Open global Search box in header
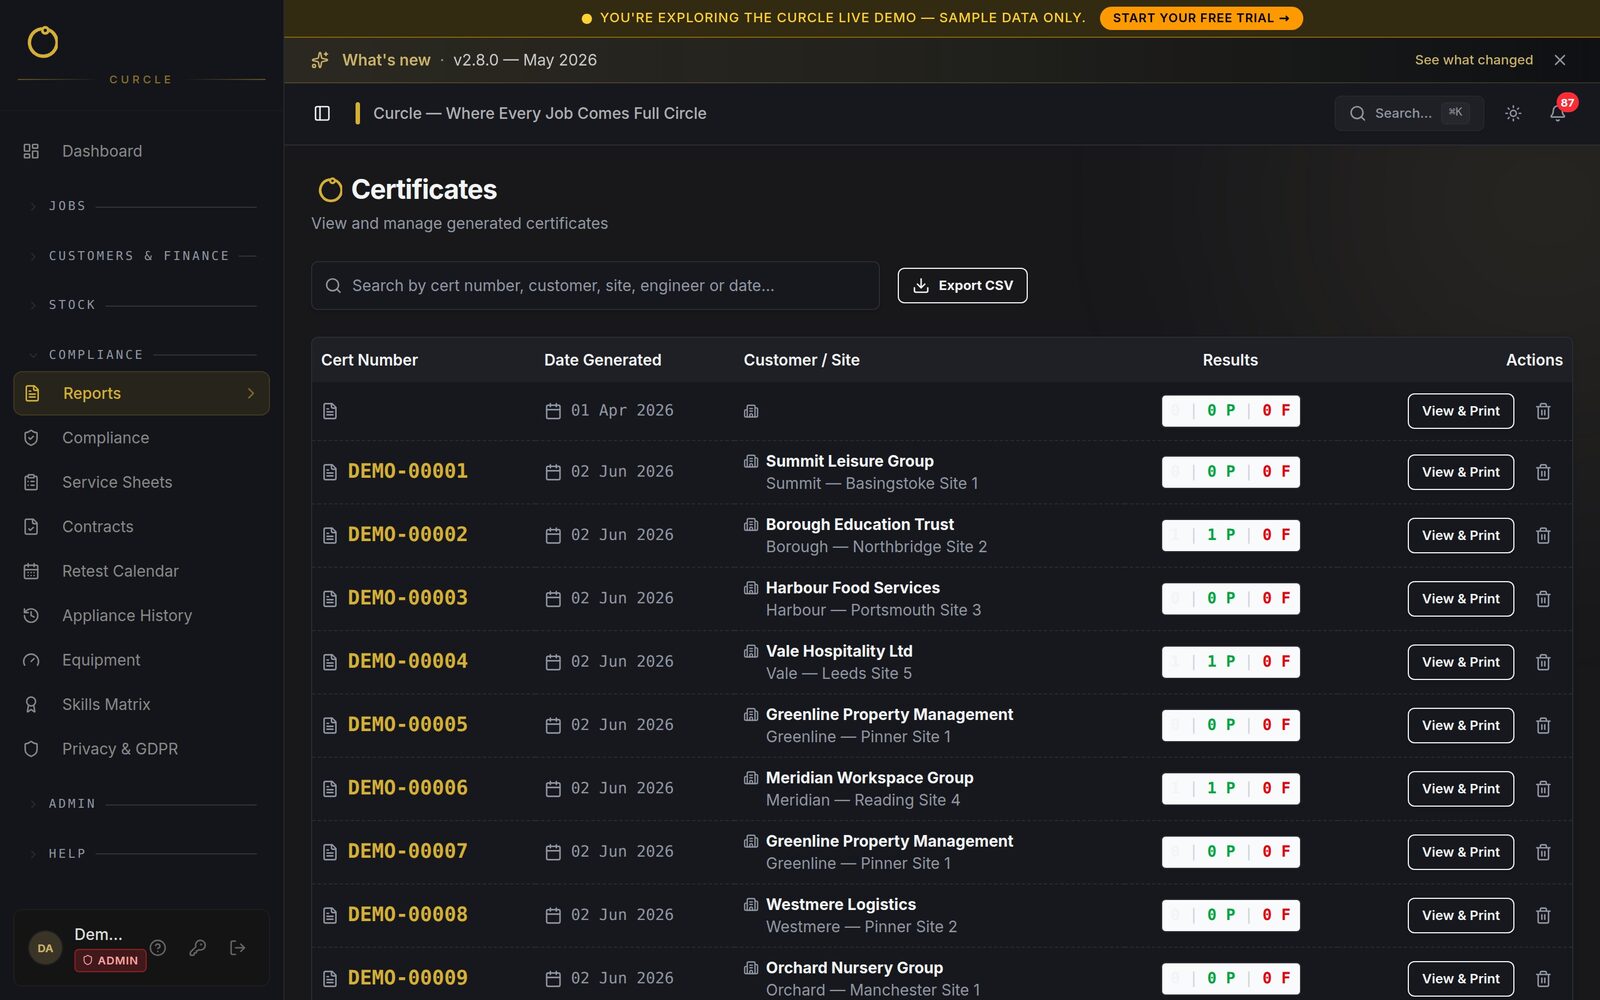 click(1408, 113)
